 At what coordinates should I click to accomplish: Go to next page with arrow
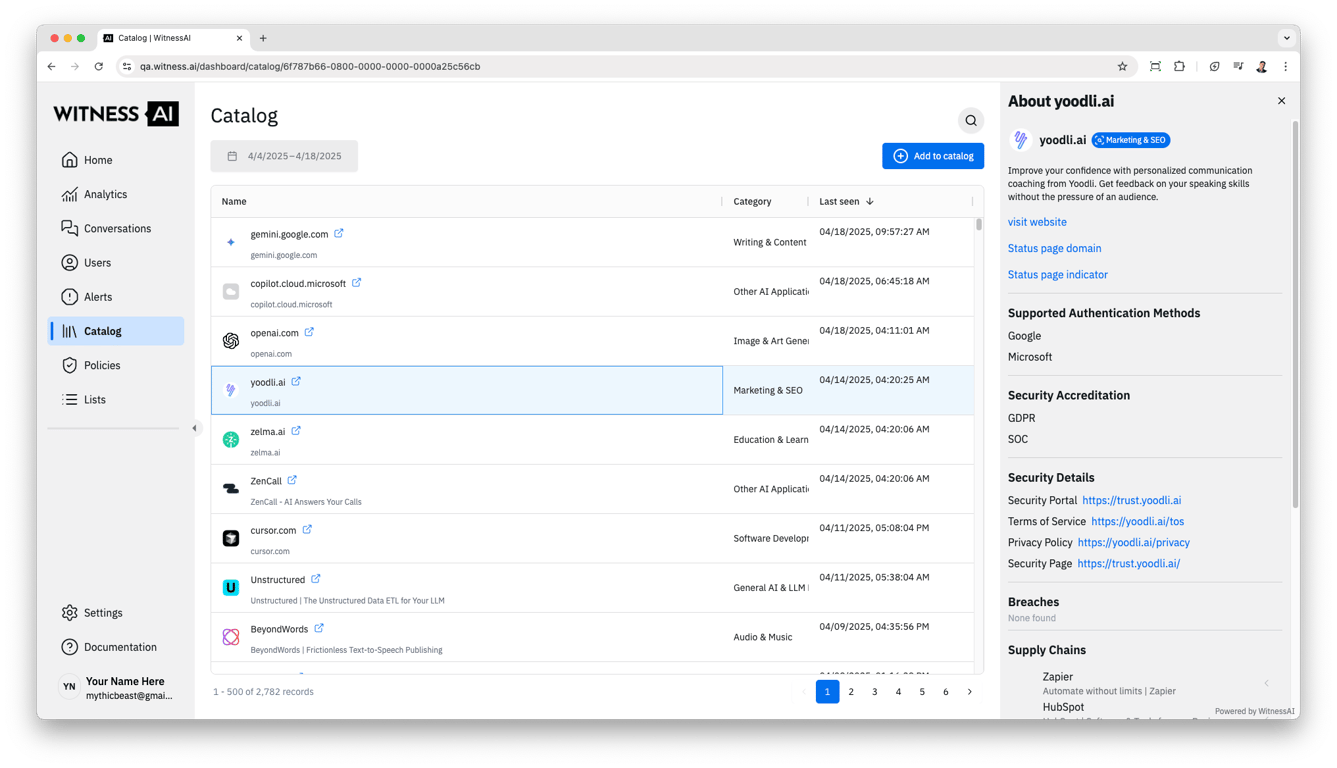click(x=970, y=692)
